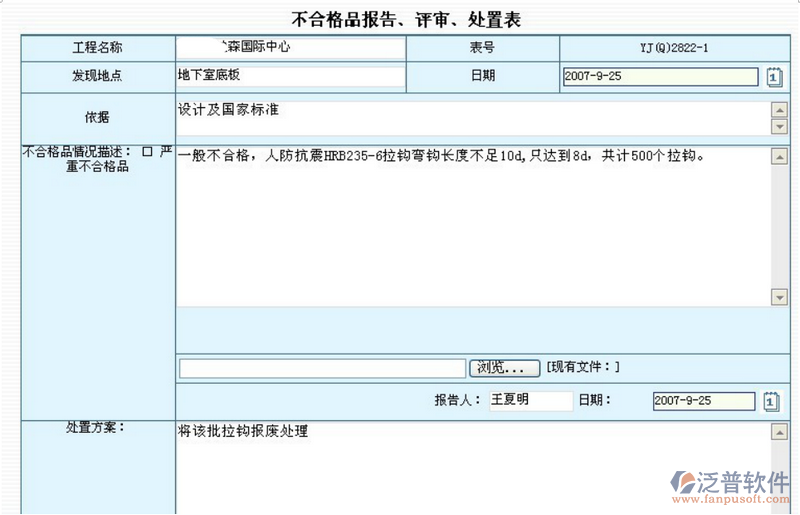Click the 表号 label

482,48
